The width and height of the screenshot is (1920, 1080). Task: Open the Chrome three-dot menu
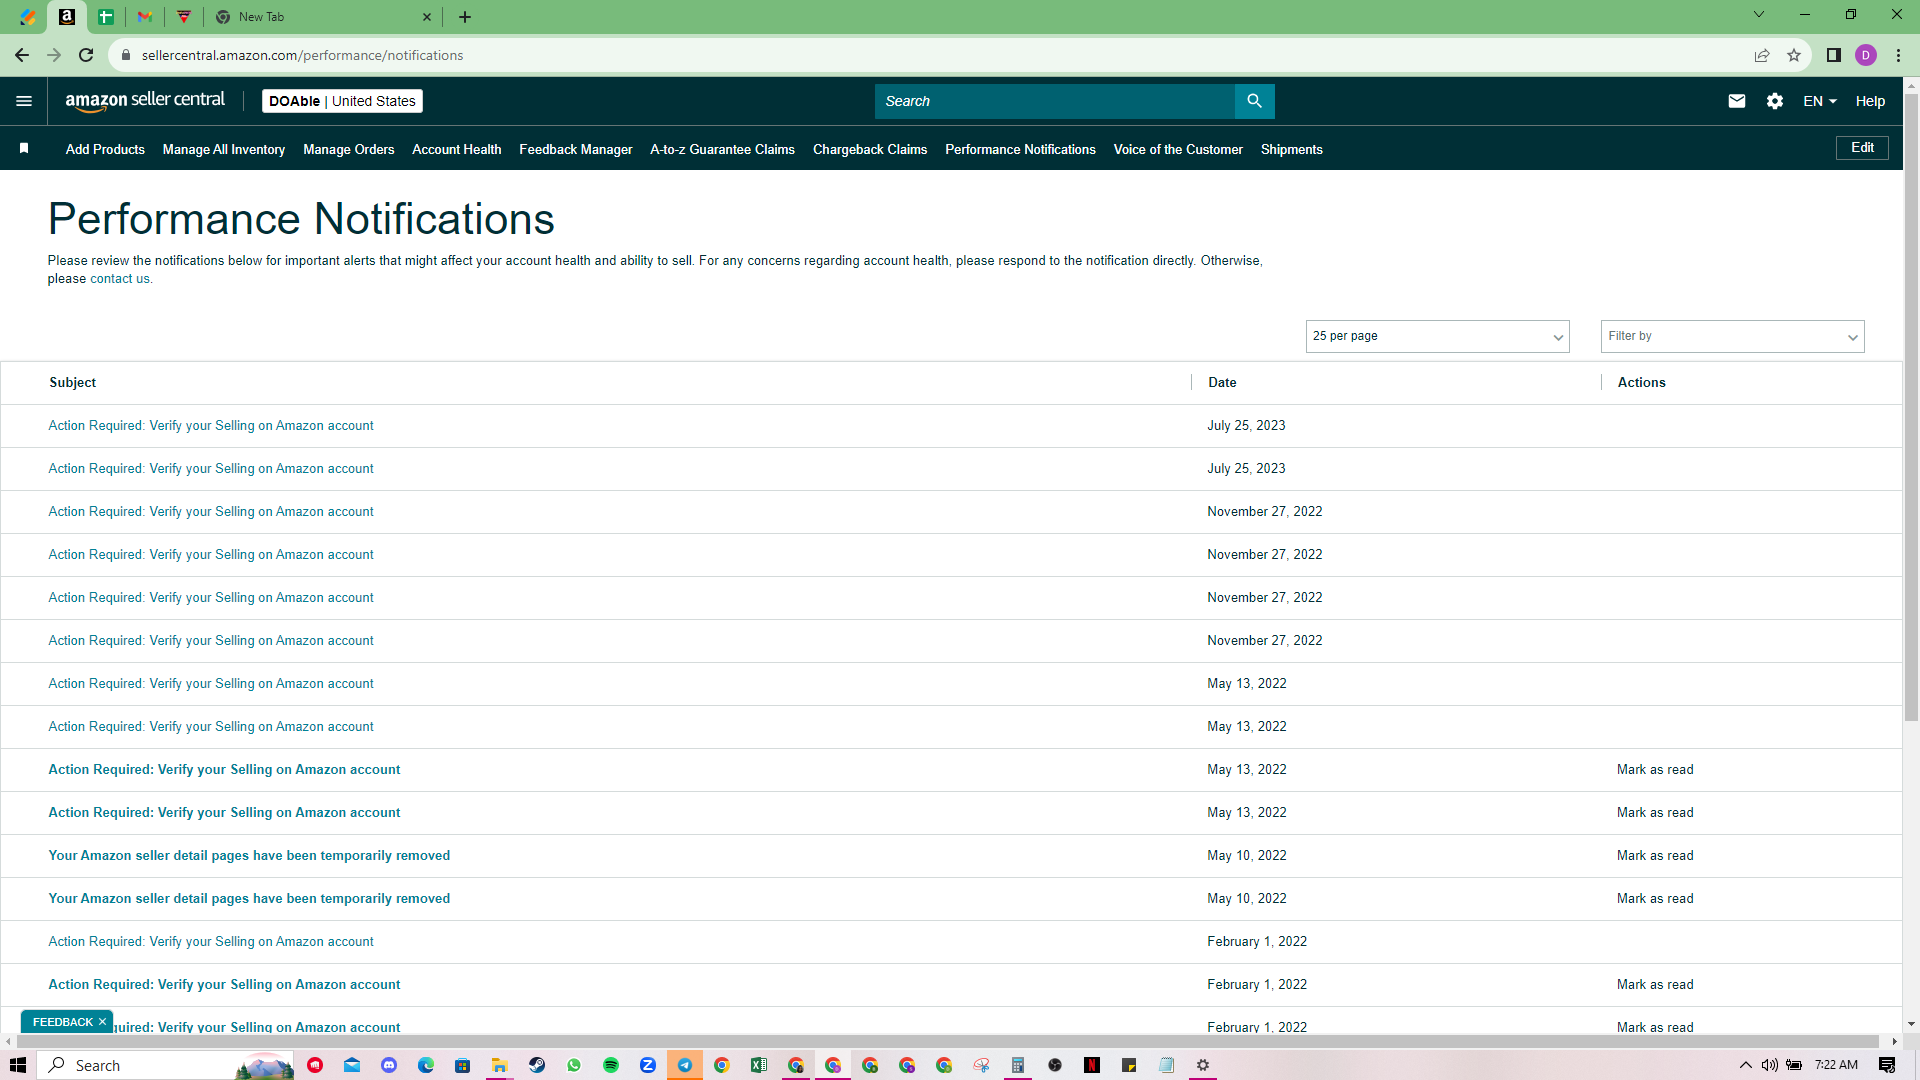tap(1898, 55)
